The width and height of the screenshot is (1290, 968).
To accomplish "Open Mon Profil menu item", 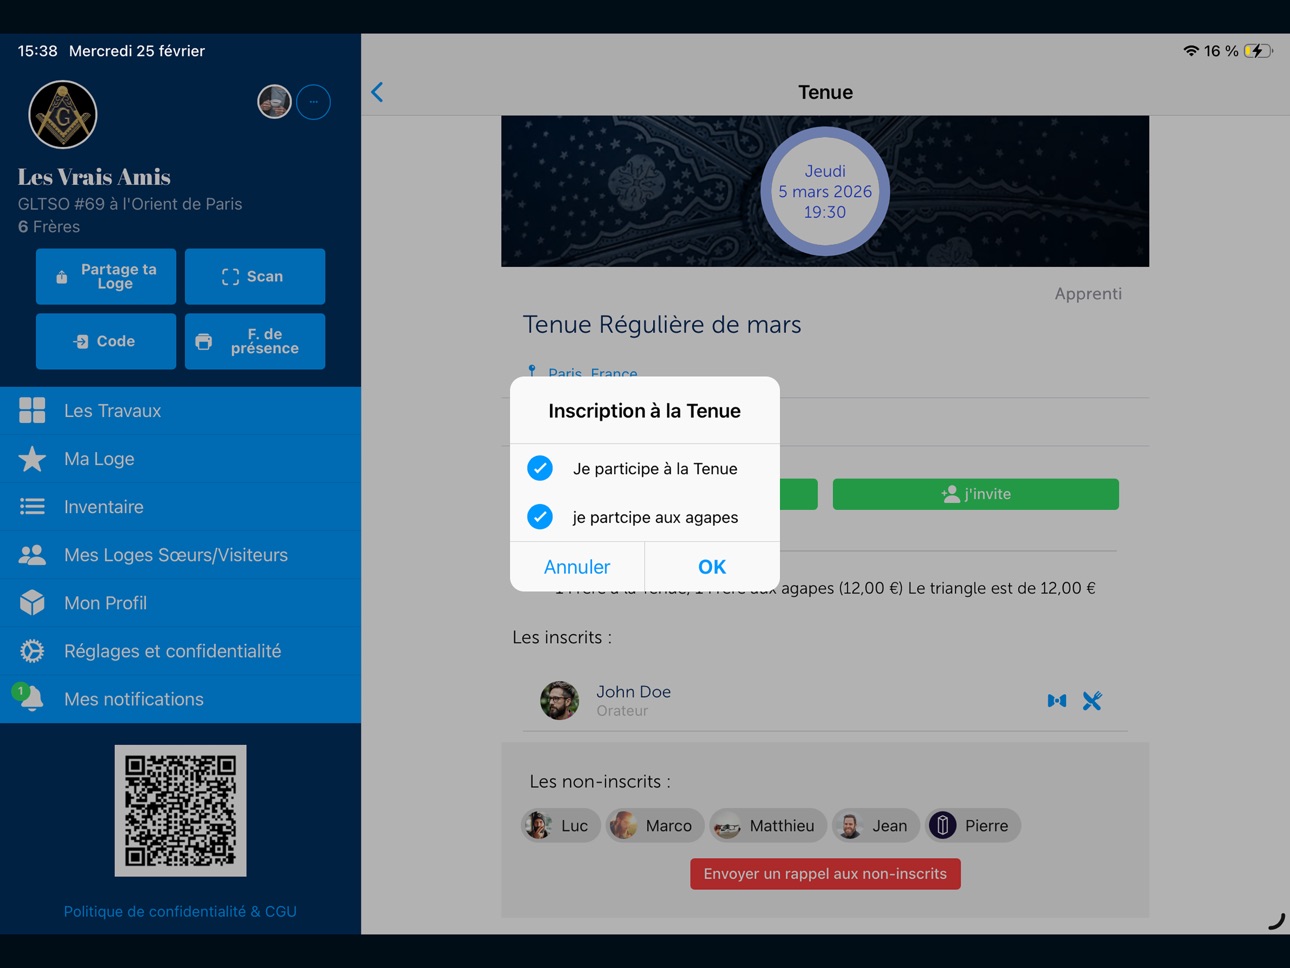I will 180,603.
